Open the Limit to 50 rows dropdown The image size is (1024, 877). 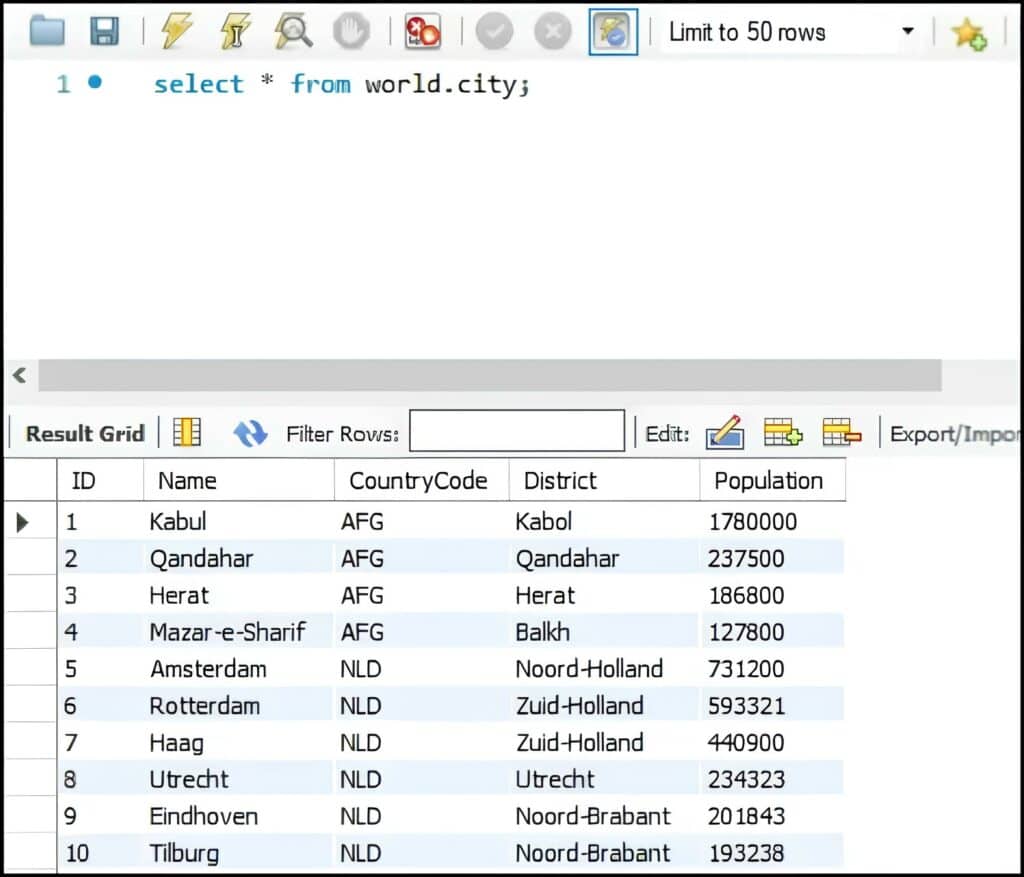(780, 32)
